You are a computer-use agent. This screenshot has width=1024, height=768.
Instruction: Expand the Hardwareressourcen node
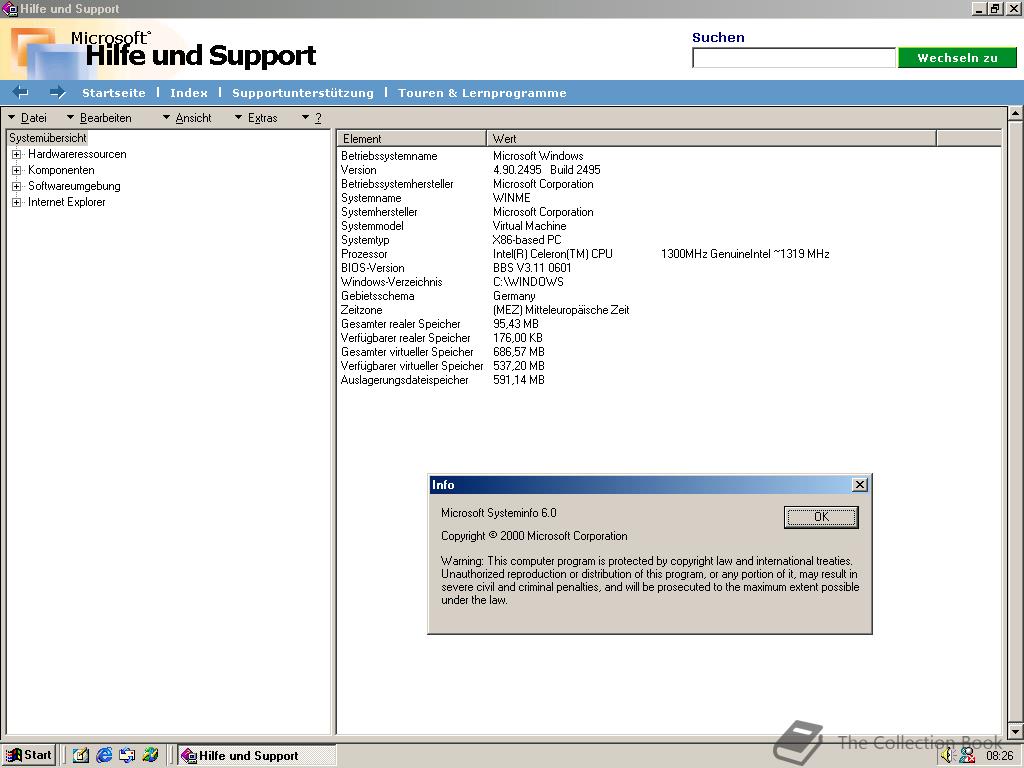16,154
